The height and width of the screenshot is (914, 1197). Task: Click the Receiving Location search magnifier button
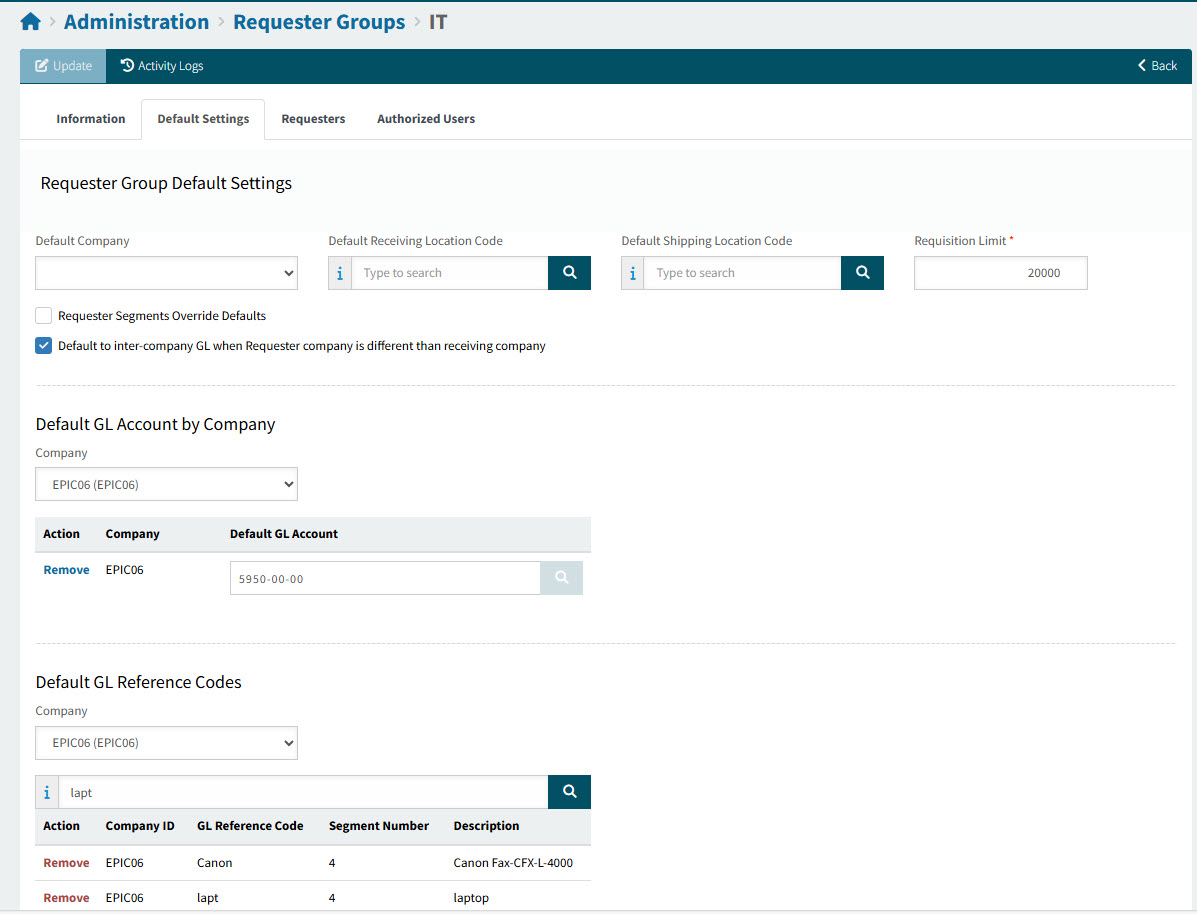click(x=569, y=273)
